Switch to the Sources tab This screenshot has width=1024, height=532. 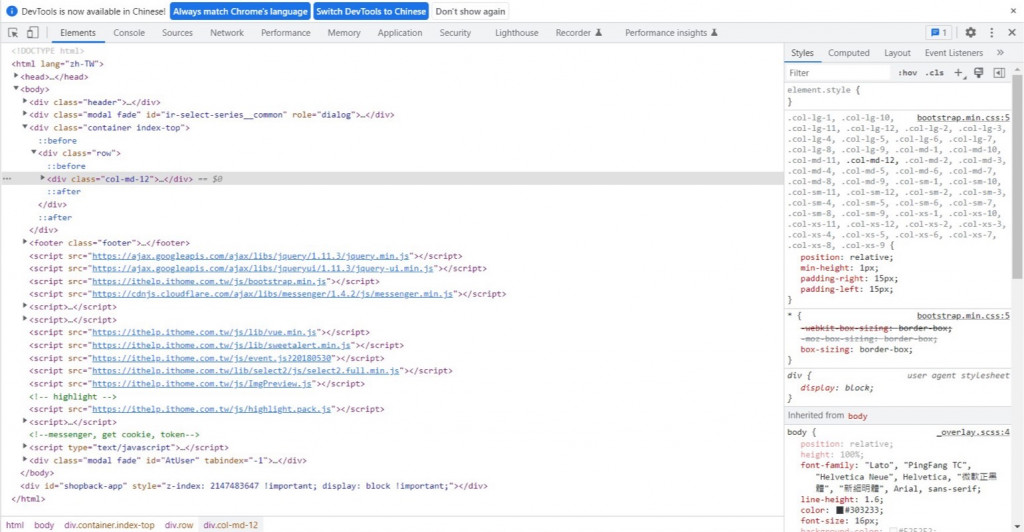[177, 33]
